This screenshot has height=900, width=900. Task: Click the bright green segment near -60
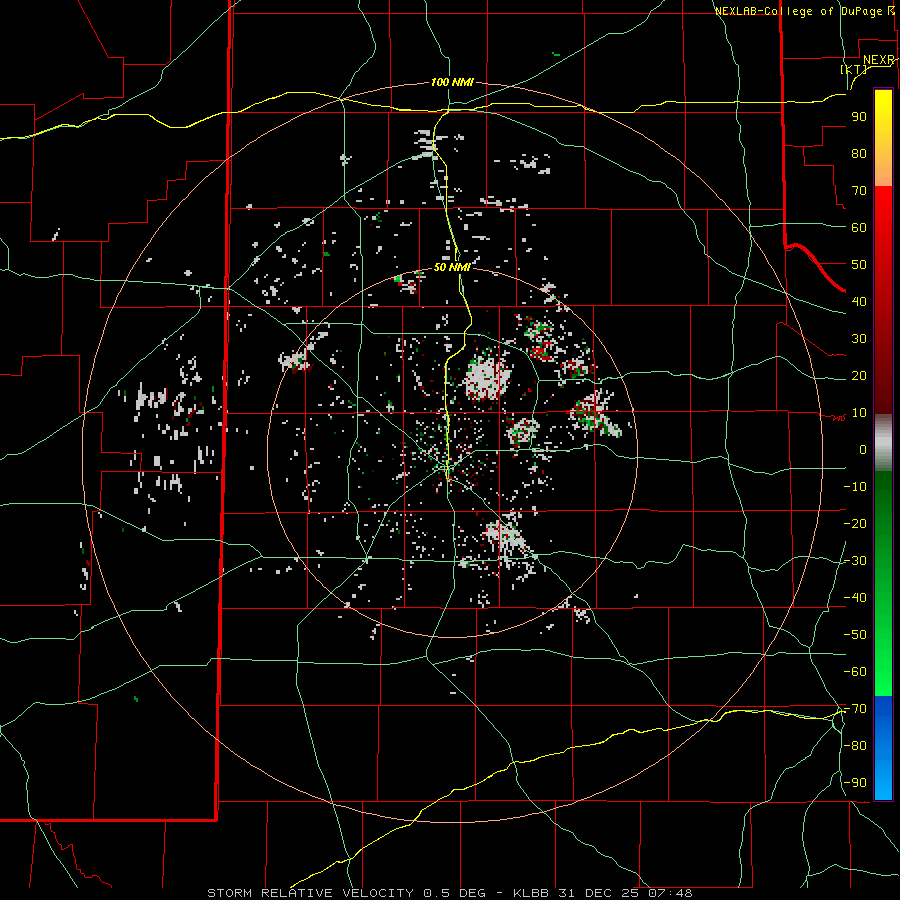[883, 672]
